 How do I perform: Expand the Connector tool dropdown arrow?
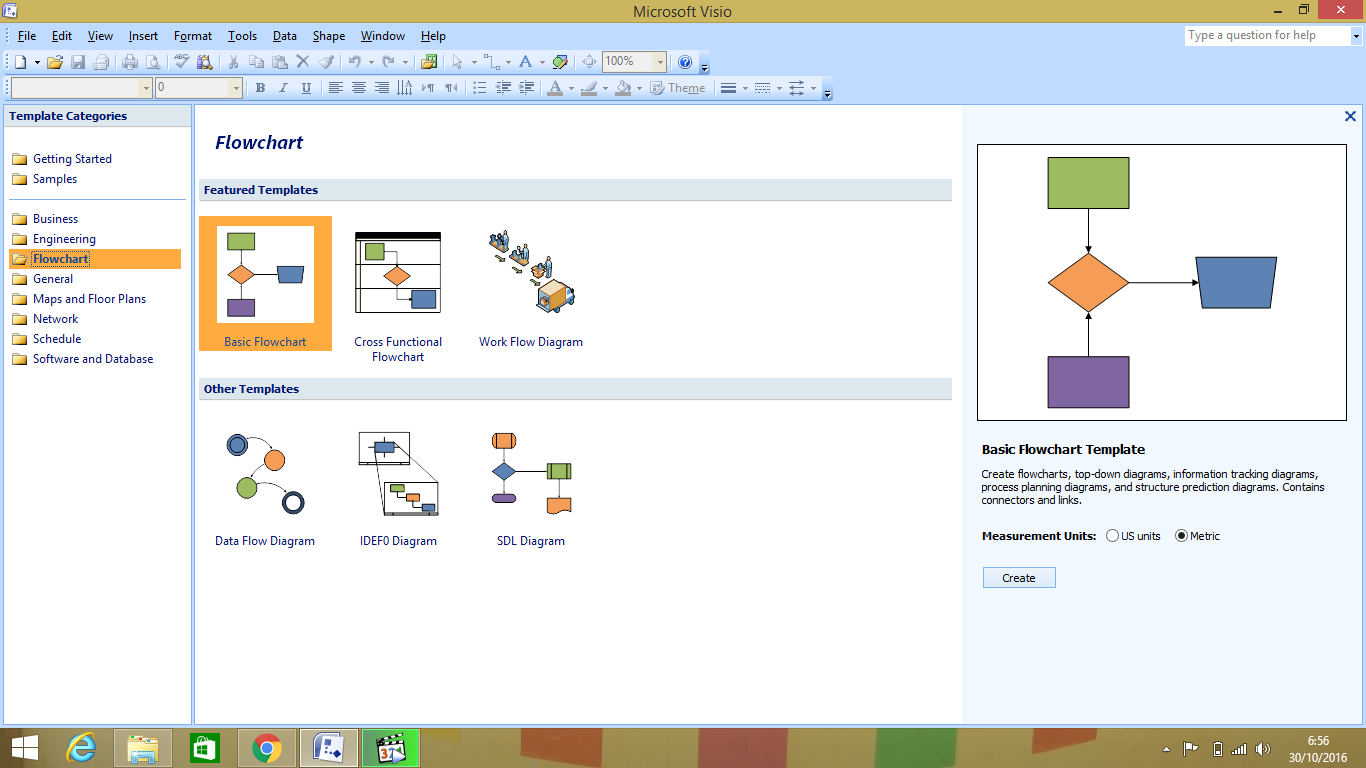click(x=508, y=62)
